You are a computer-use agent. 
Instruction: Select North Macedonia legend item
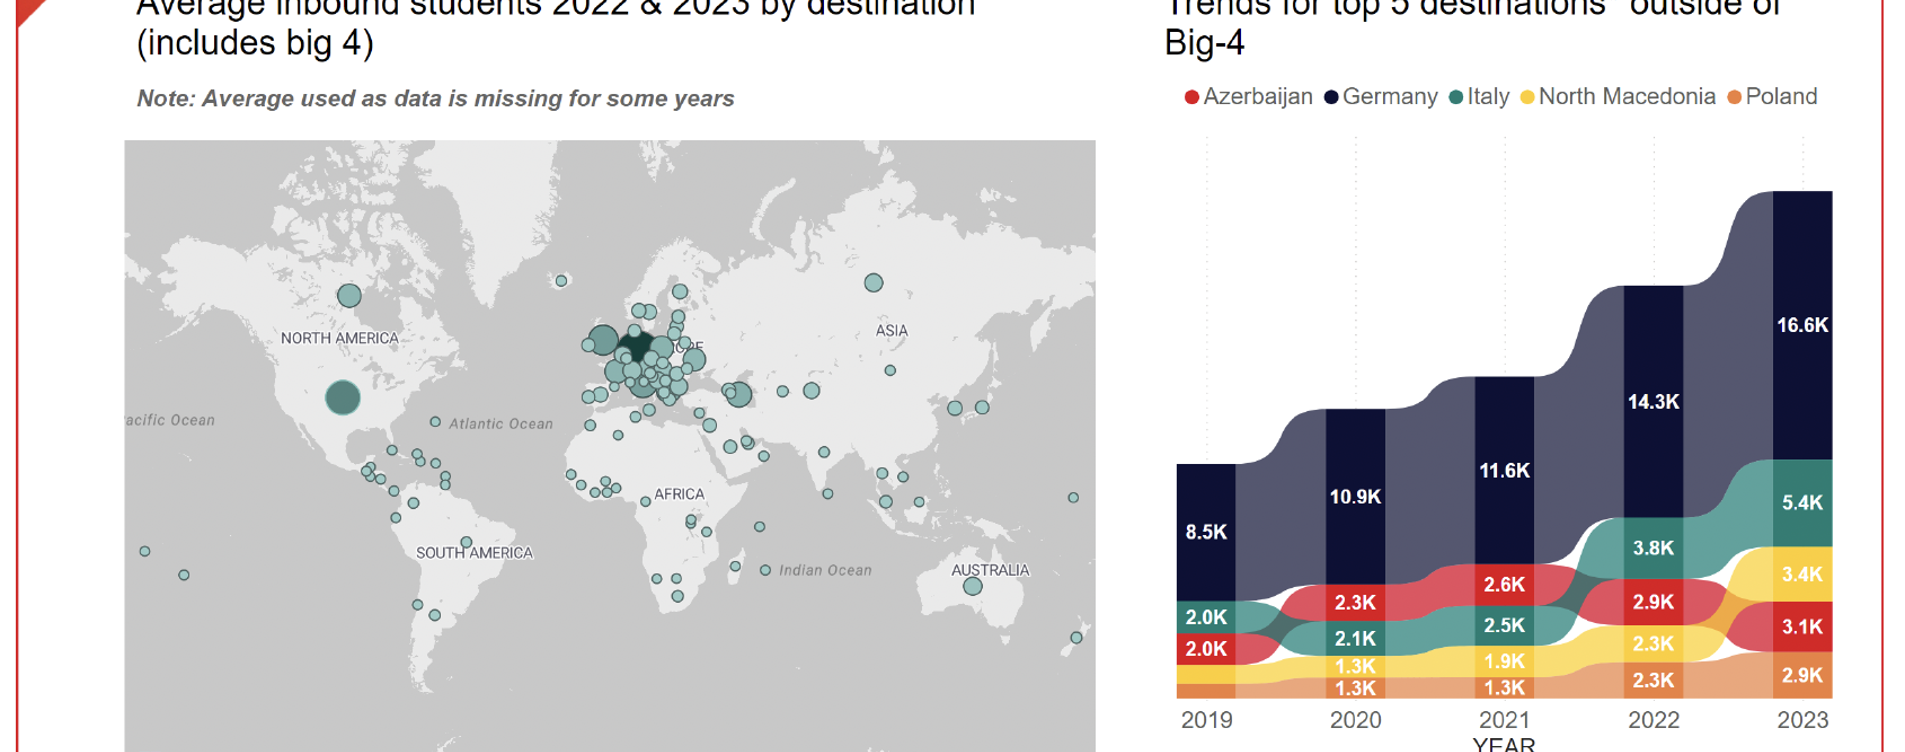tap(1617, 97)
